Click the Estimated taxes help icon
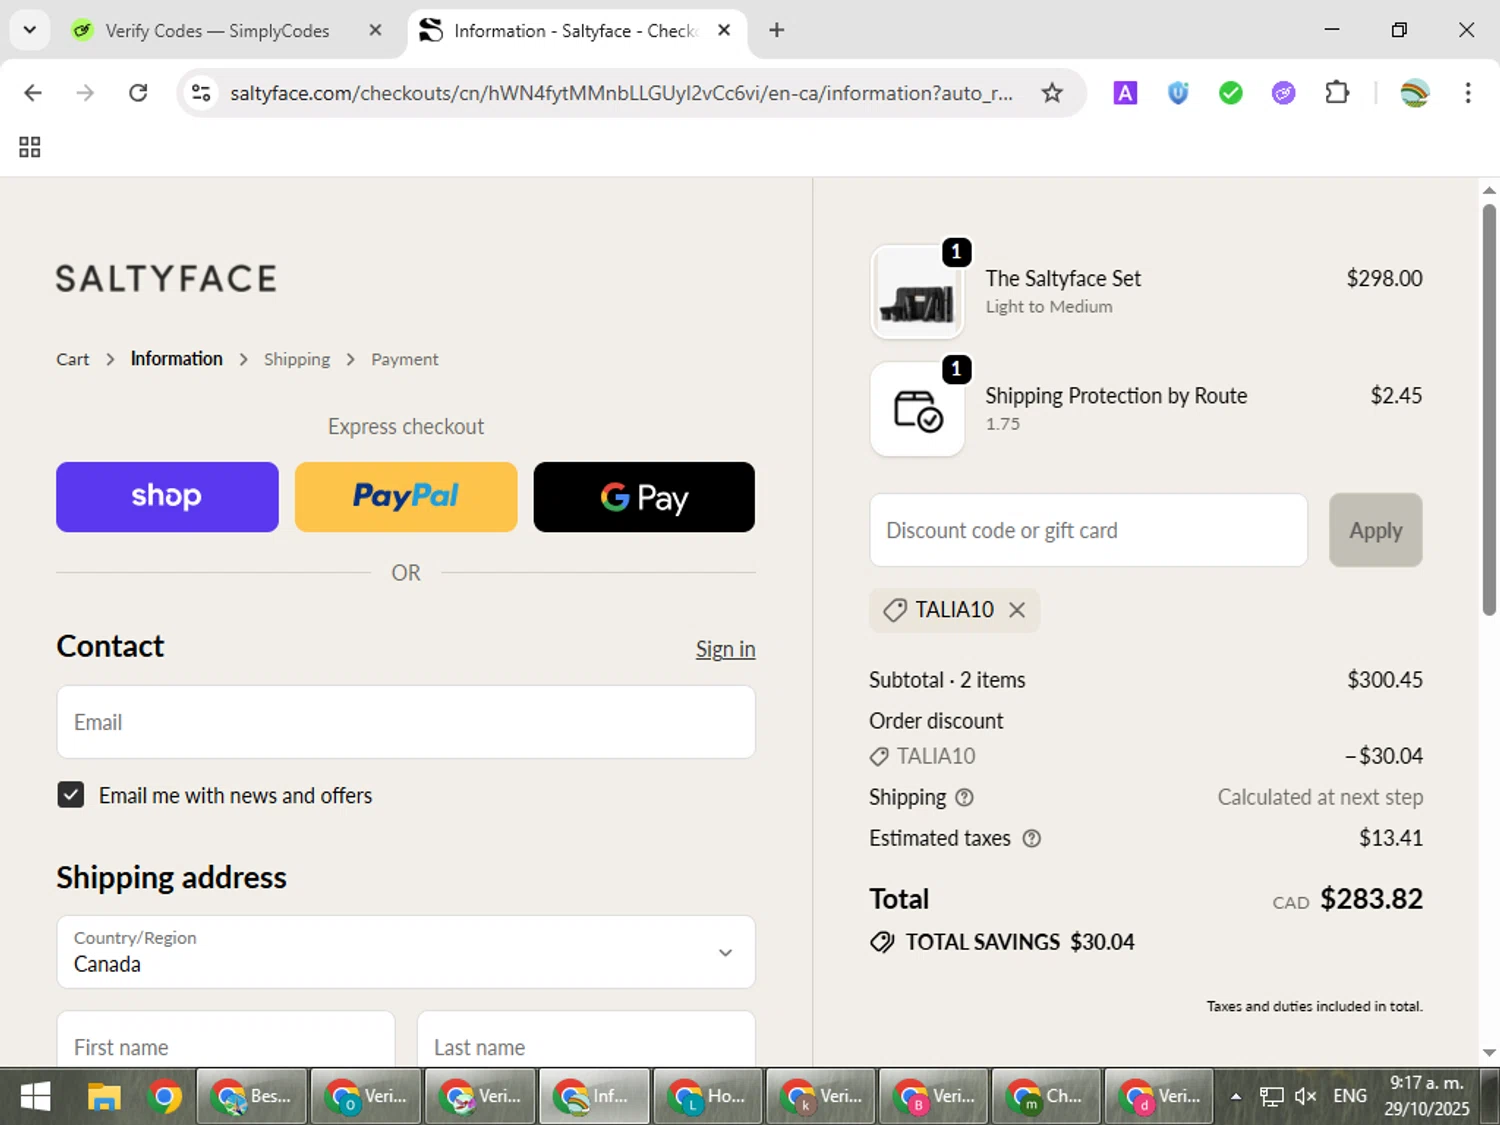Image resolution: width=1500 pixels, height=1125 pixels. (1031, 838)
